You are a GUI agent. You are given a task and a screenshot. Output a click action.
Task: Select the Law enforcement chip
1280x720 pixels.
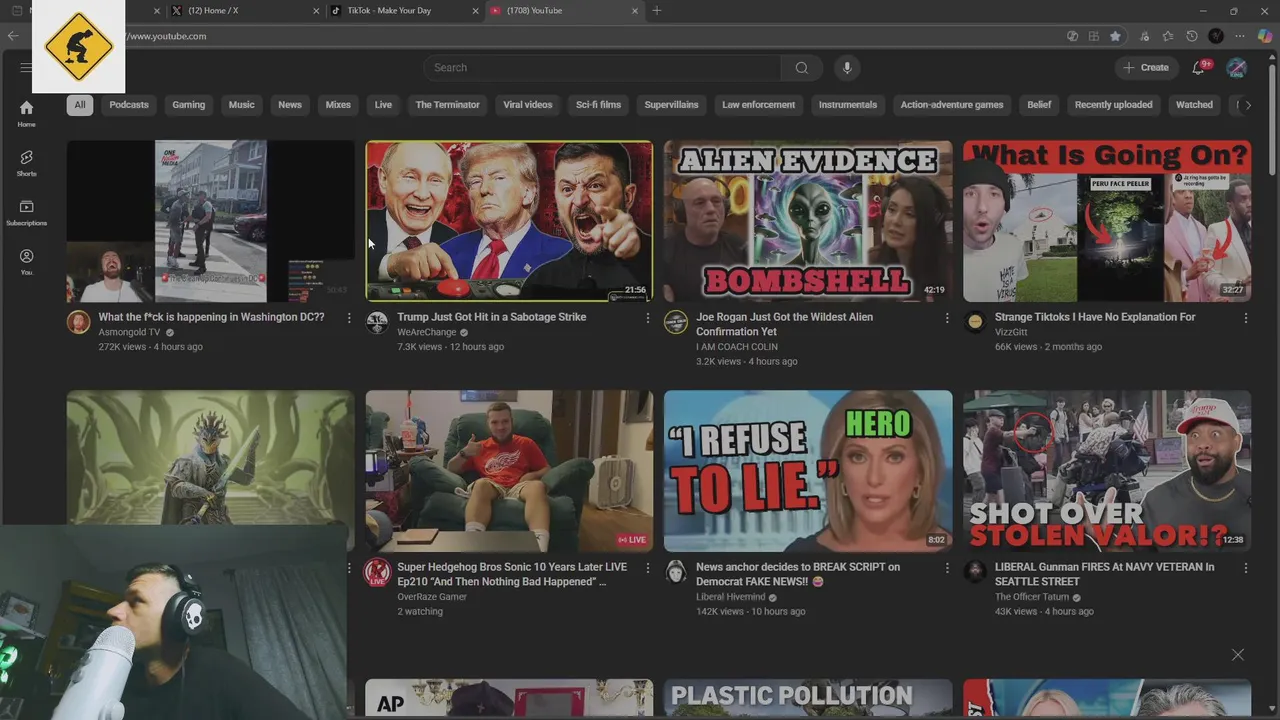tap(758, 105)
